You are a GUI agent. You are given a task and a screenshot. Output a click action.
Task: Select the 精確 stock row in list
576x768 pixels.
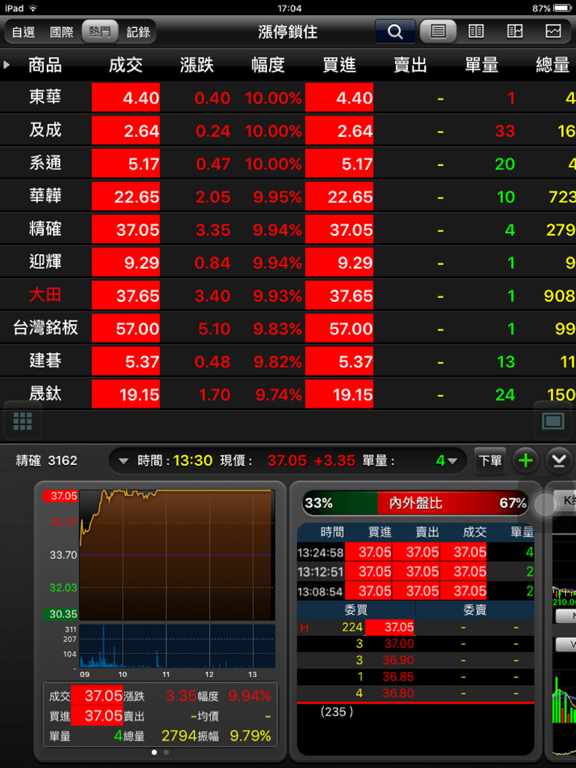coord(288,229)
